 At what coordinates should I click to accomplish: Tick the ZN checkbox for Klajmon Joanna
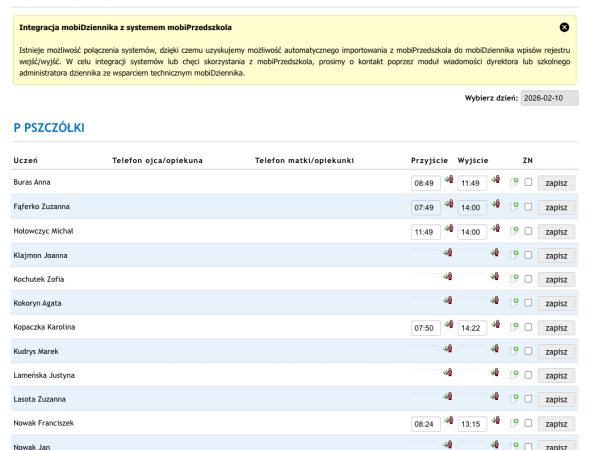pos(528,255)
